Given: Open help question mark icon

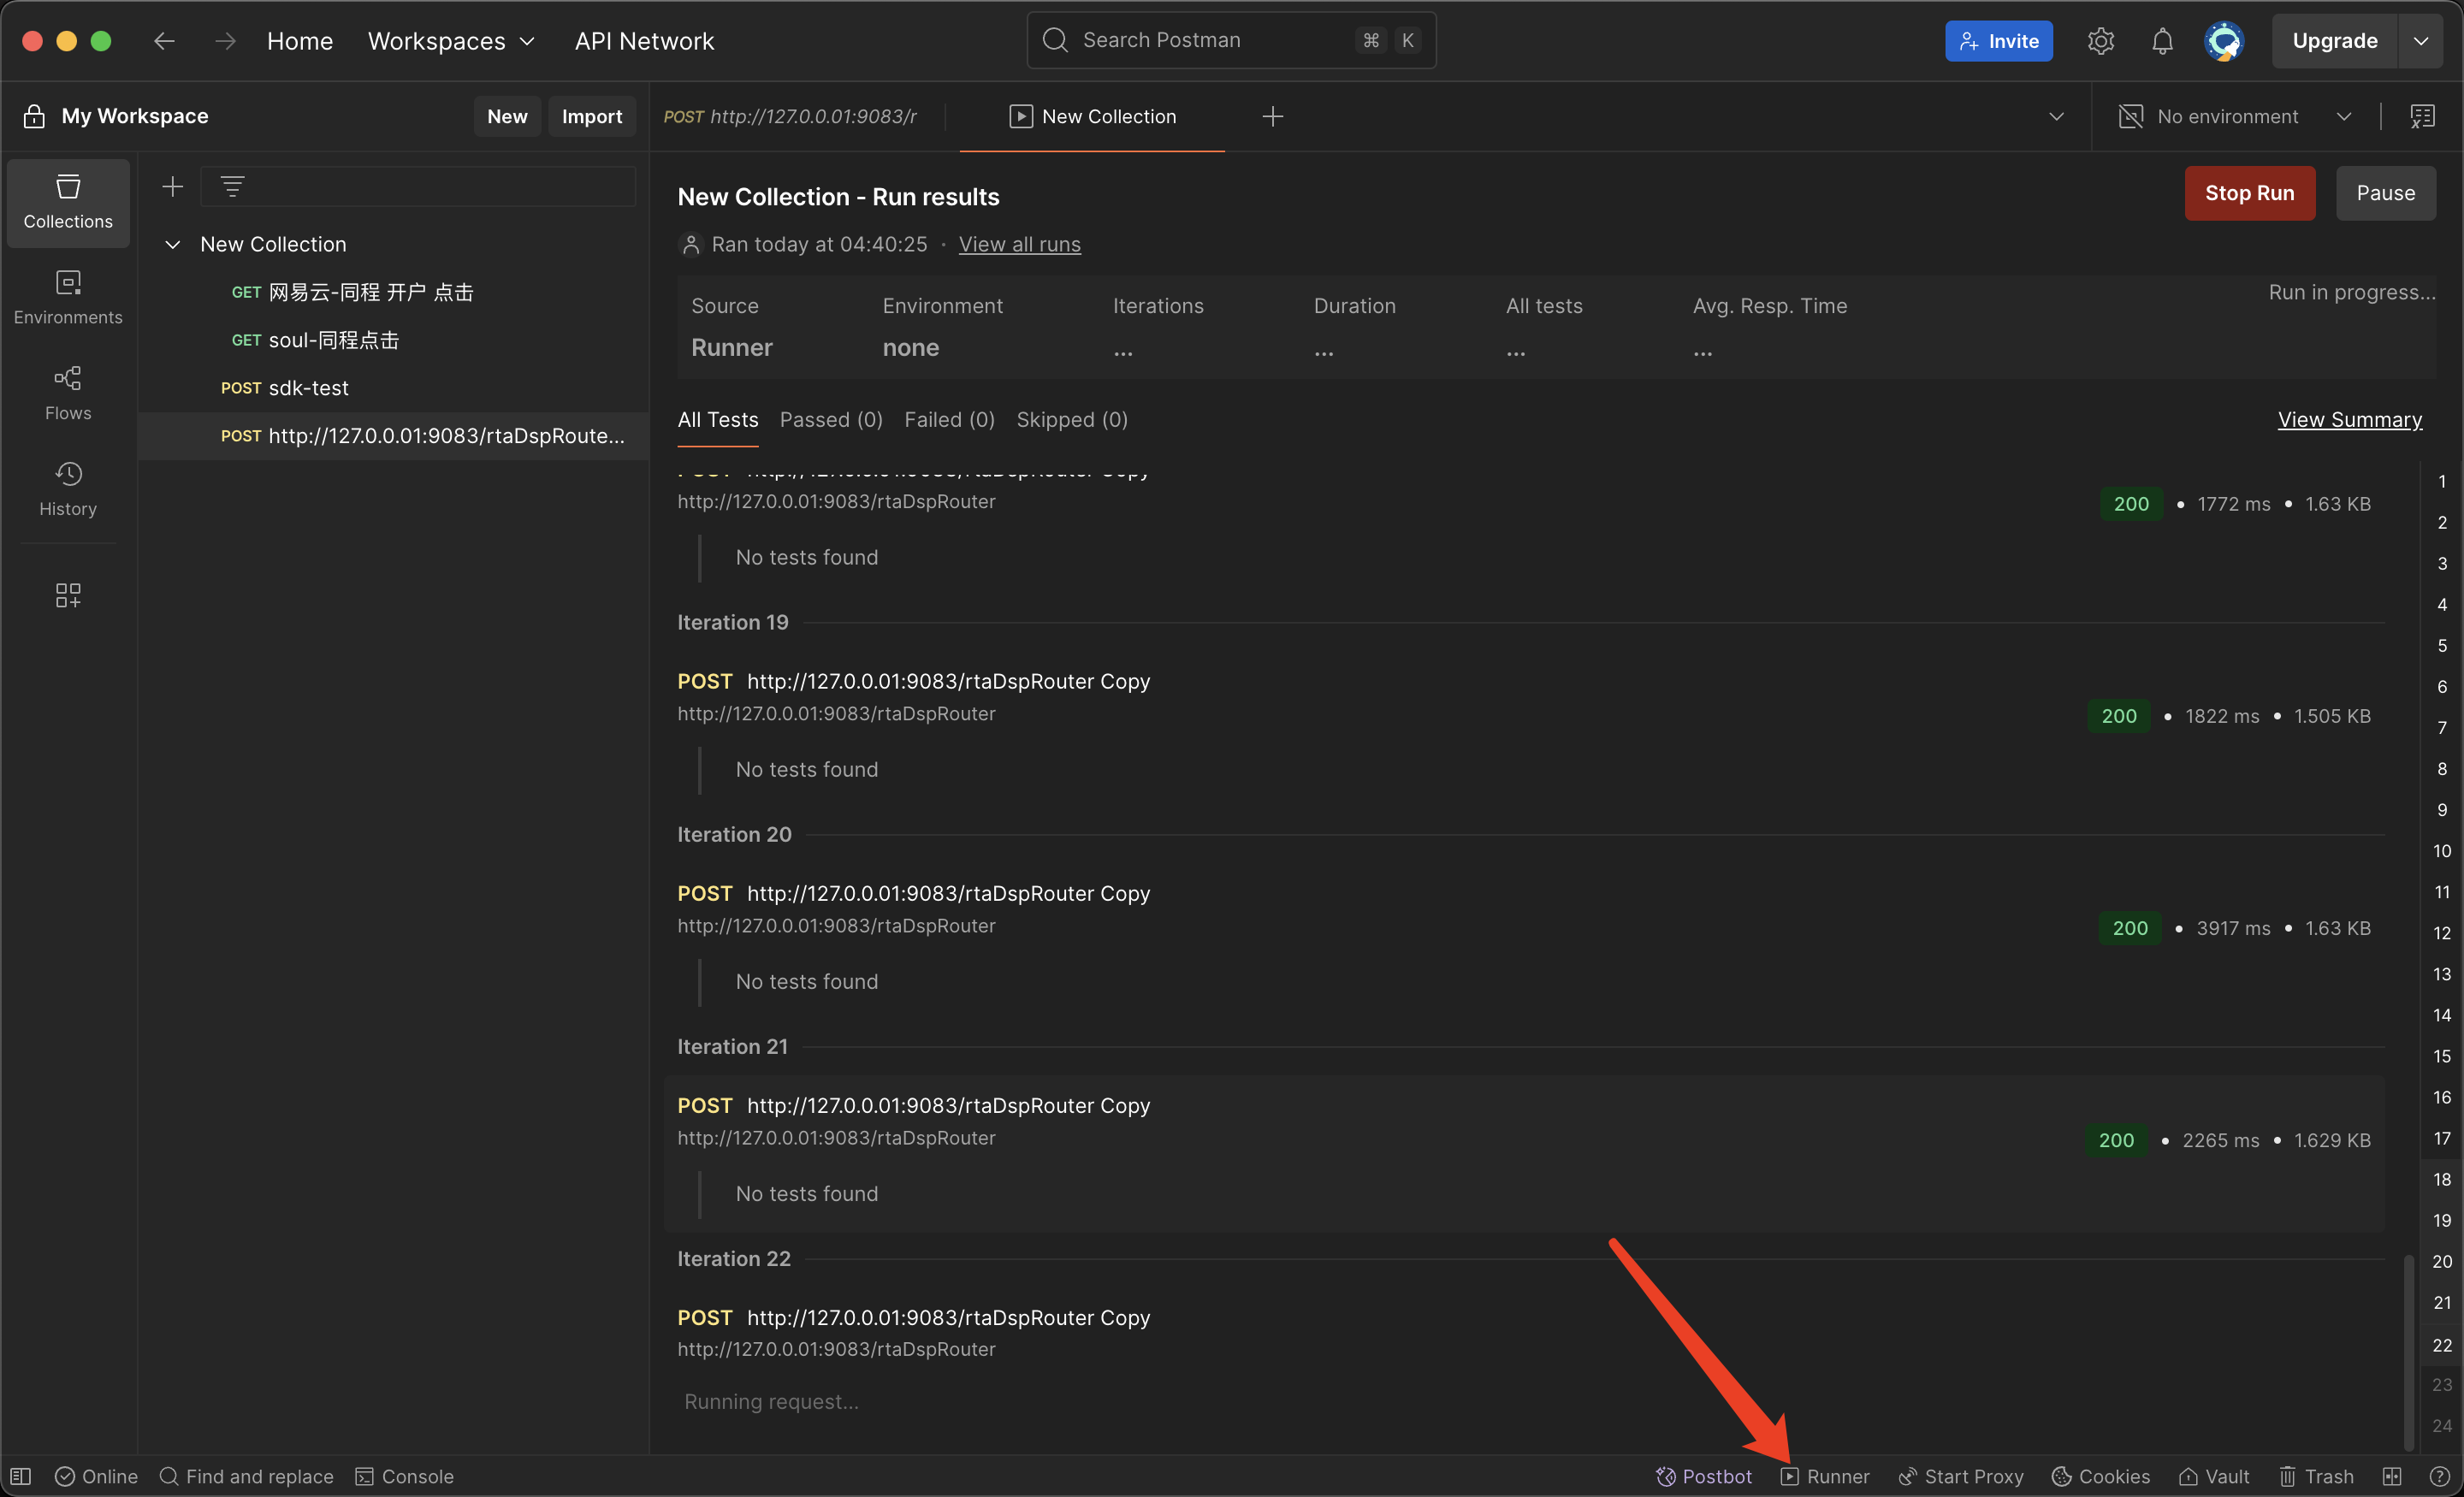Looking at the screenshot, I should [x=2439, y=1476].
